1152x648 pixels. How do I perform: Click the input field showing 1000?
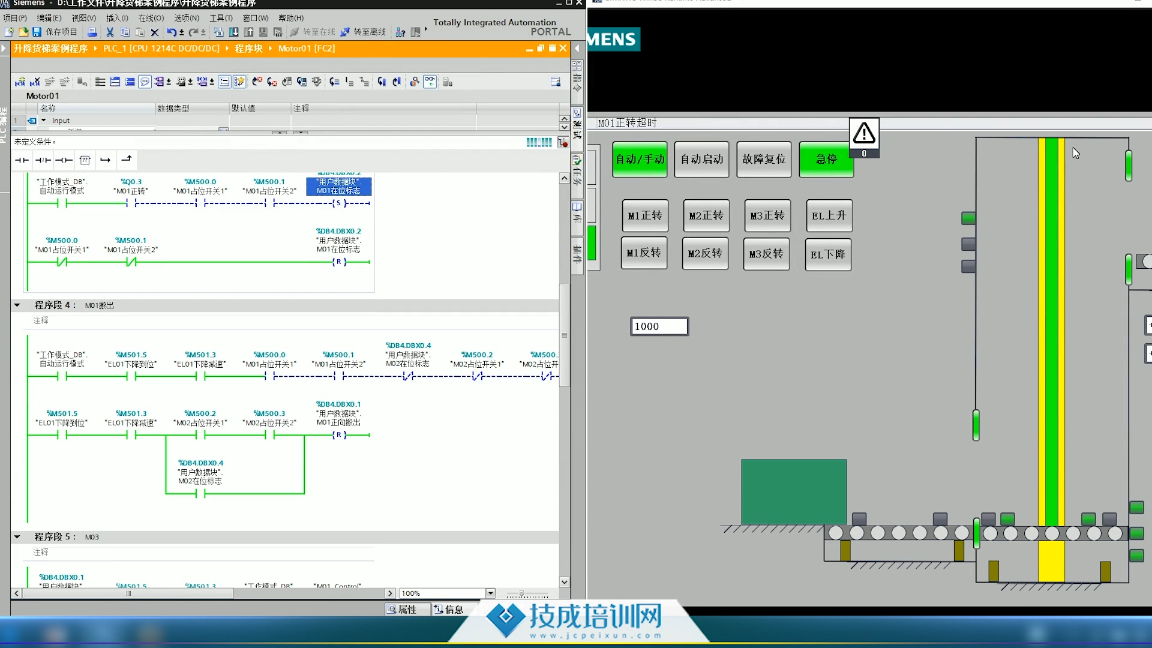pos(659,326)
